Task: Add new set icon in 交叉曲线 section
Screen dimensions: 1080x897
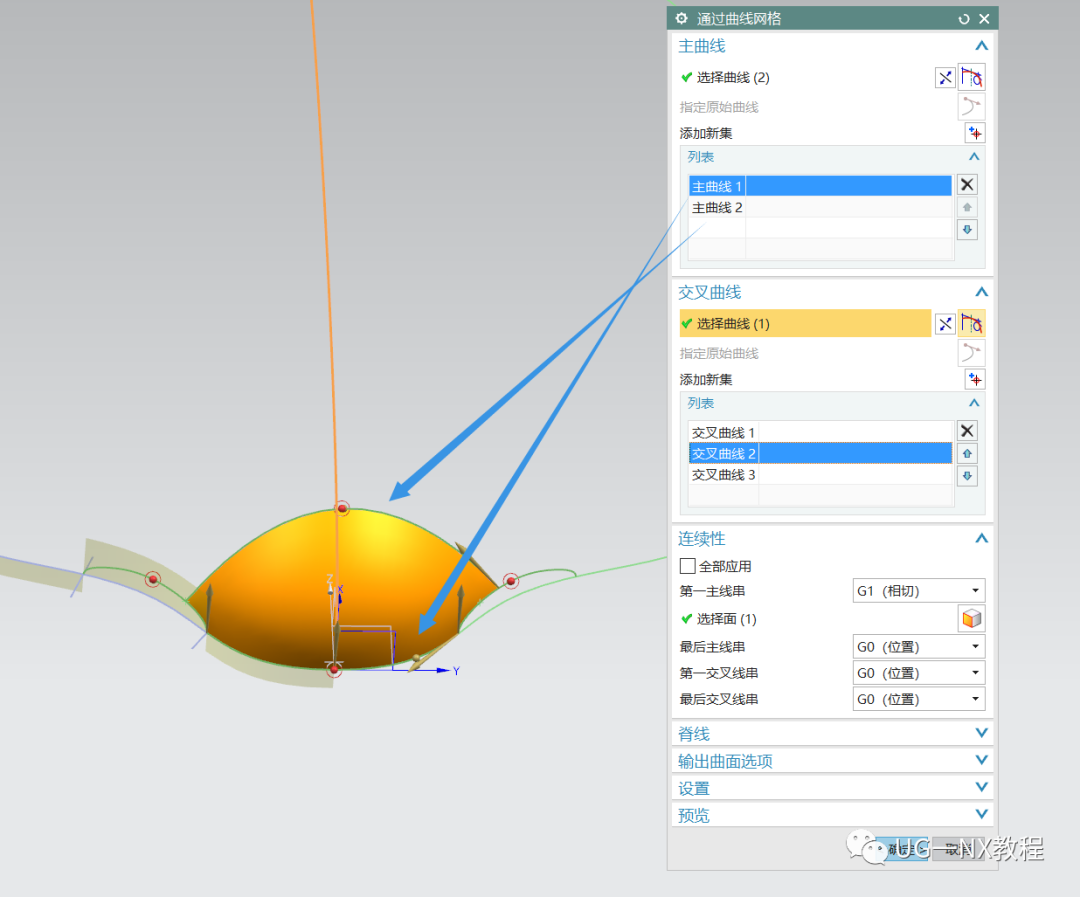Action: point(975,379)
